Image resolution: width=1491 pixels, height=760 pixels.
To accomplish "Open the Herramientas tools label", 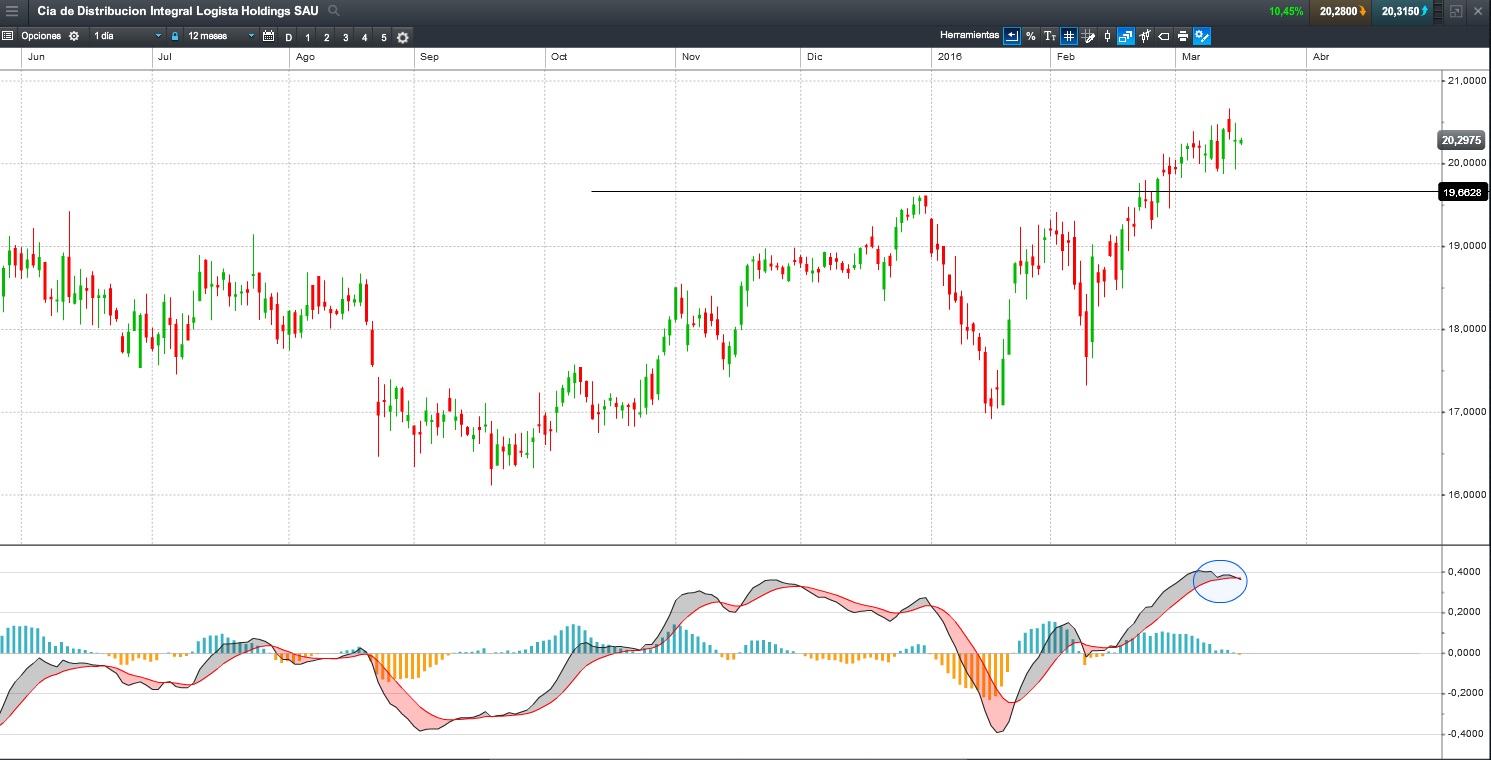I will point(969,35).
